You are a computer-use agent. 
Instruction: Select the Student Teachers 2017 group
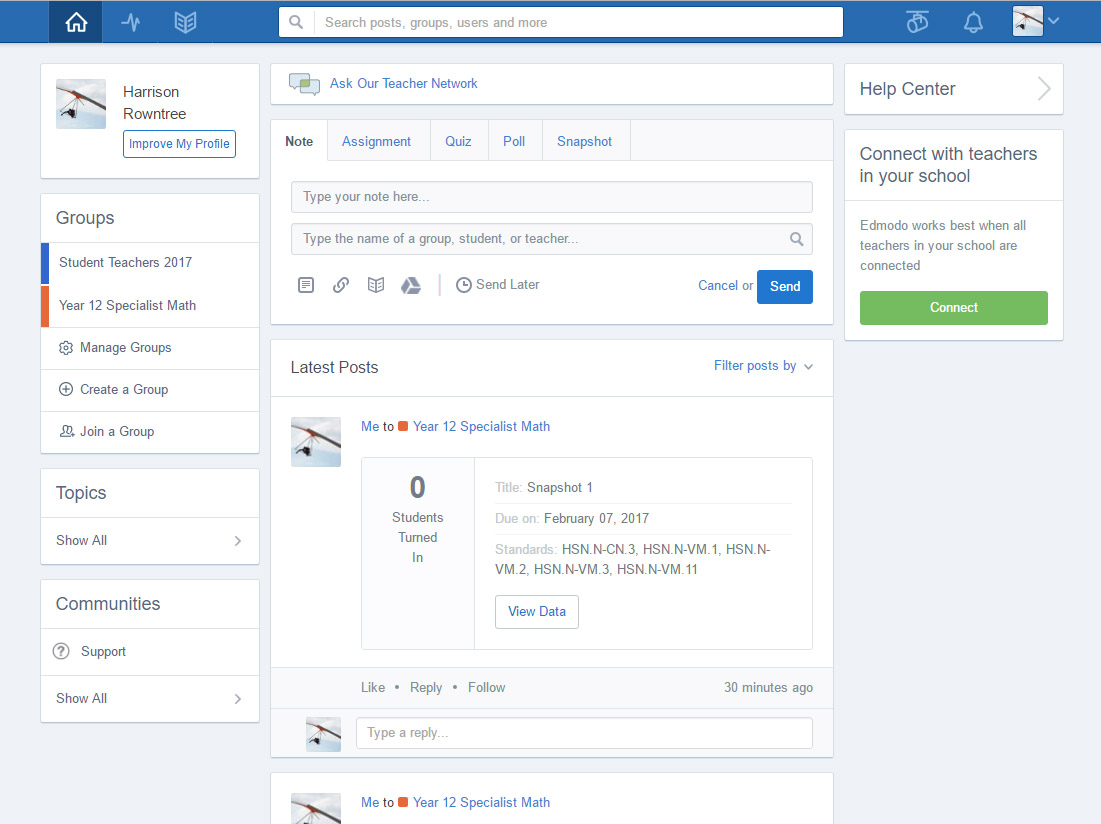(150, 263)
